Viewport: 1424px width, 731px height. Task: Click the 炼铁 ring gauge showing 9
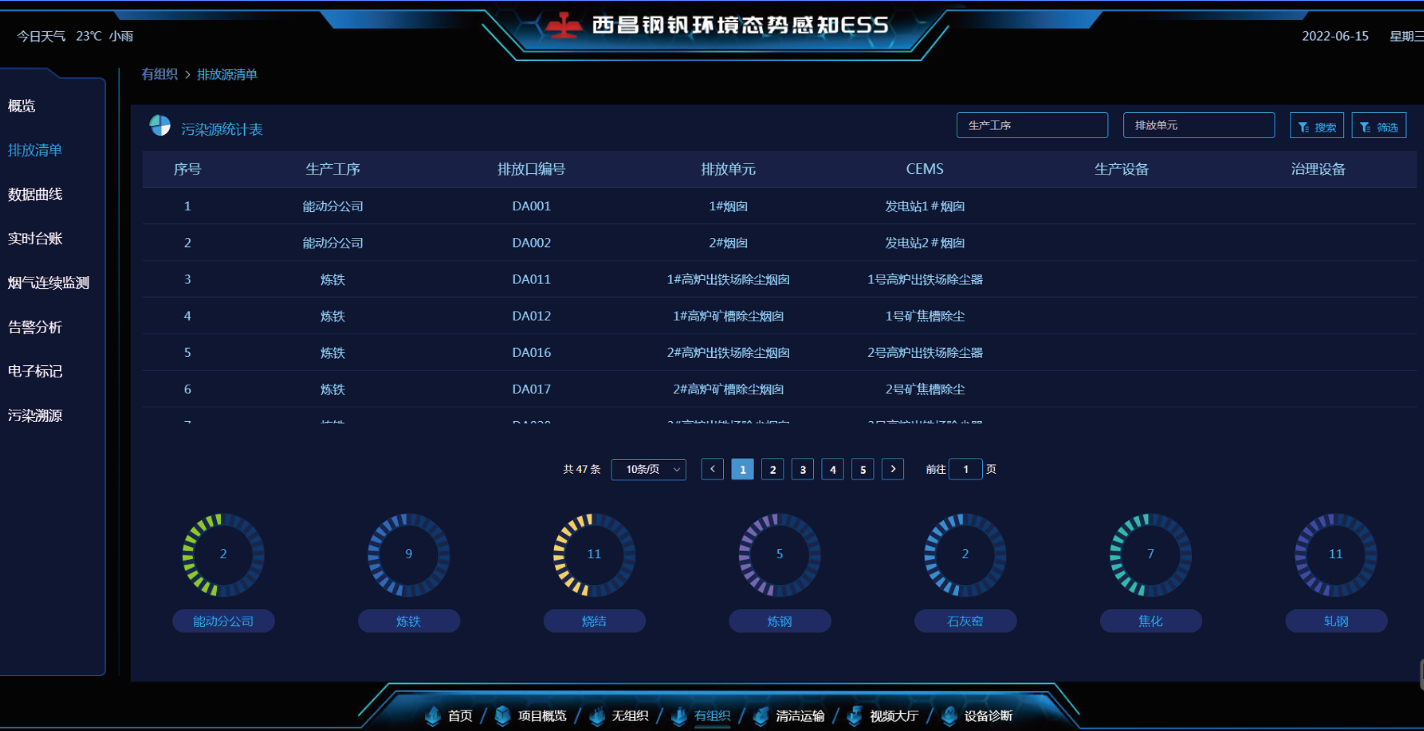pos(409,553)
